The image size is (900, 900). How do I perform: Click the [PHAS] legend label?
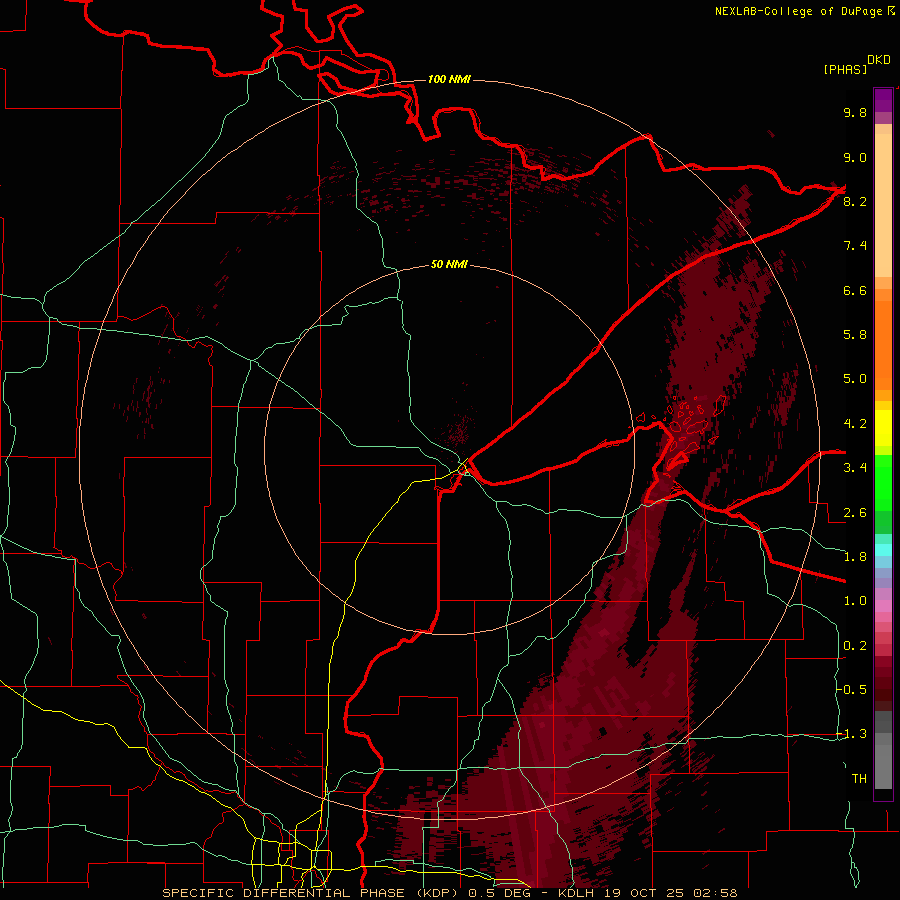tap(845, 69)
